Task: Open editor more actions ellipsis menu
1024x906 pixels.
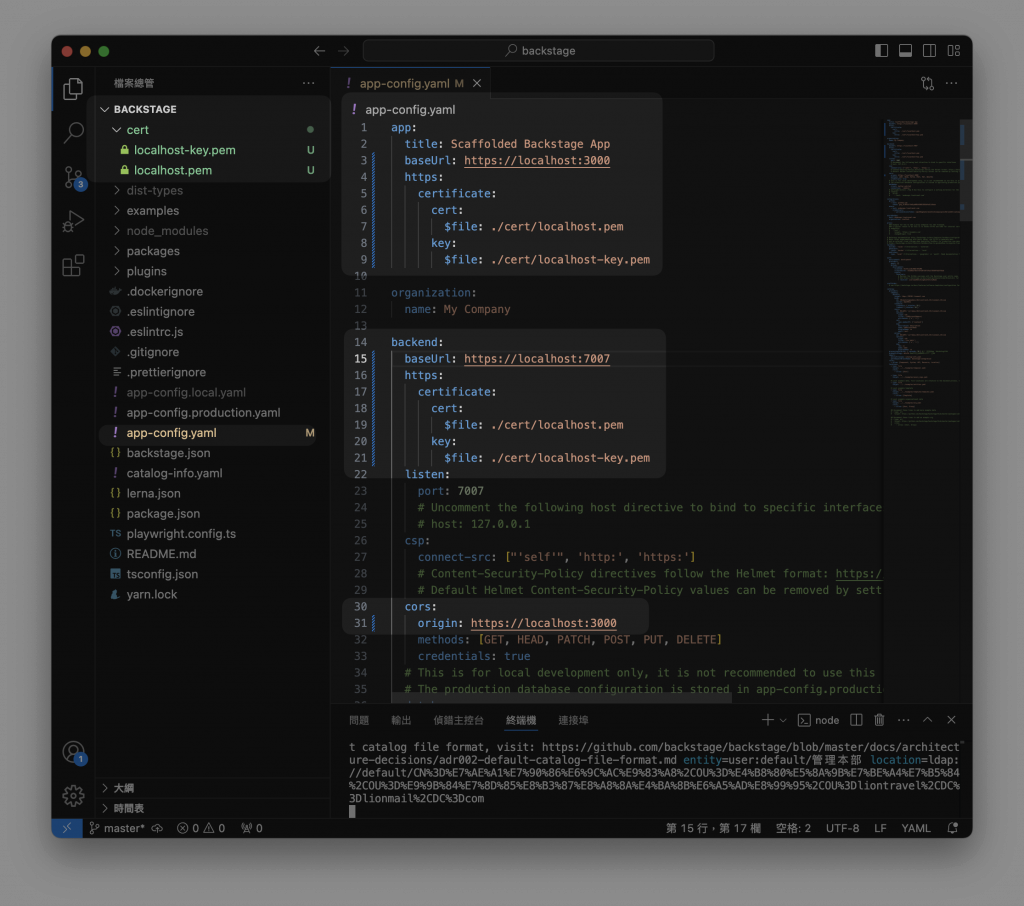Action: click(x=952, y=83)
